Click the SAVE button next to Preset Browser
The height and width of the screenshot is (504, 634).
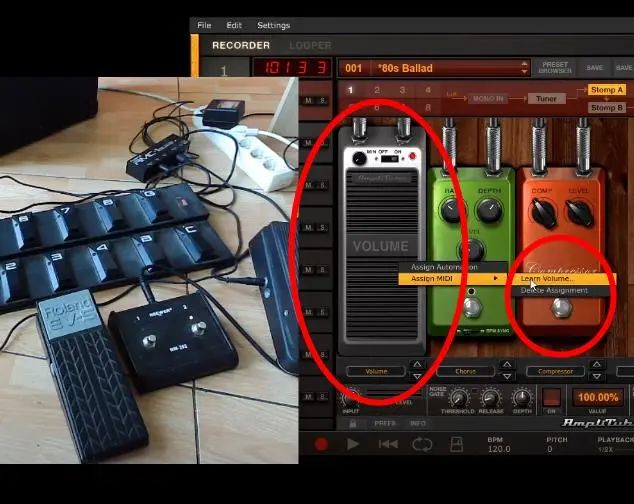coord(594,68)
